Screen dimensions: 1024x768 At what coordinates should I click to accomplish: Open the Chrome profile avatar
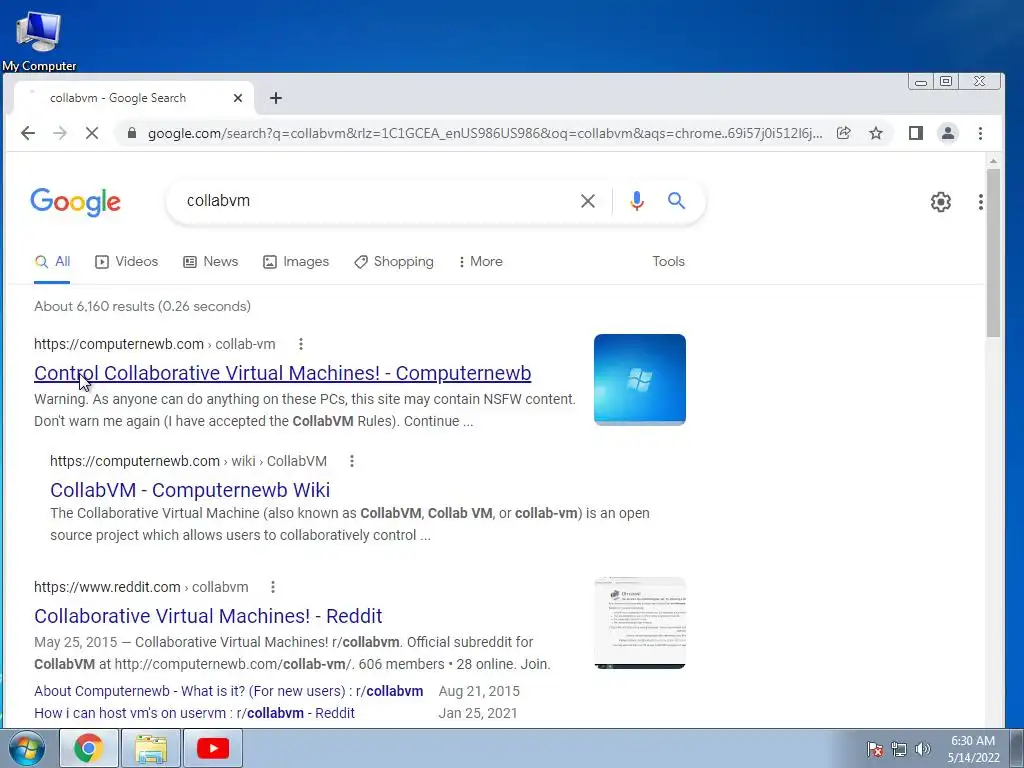[x=948, y=133]
